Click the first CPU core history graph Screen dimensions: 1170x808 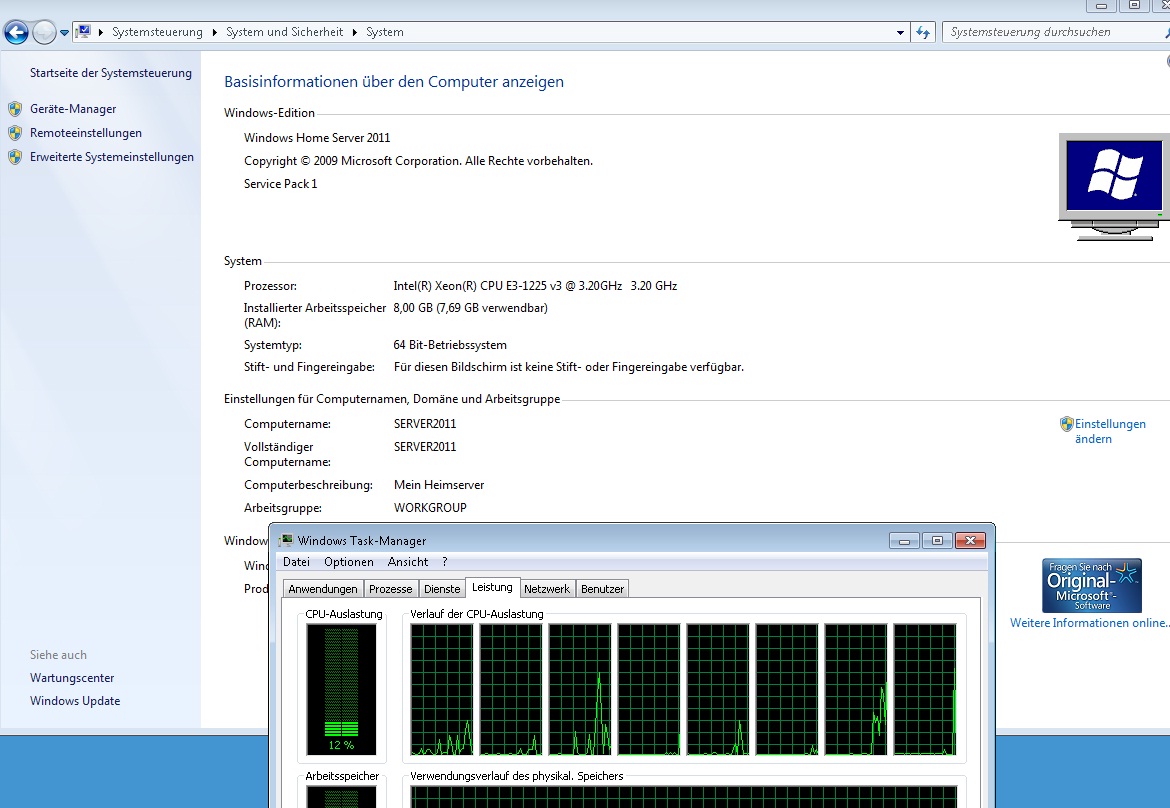click(x=442, y=689)
